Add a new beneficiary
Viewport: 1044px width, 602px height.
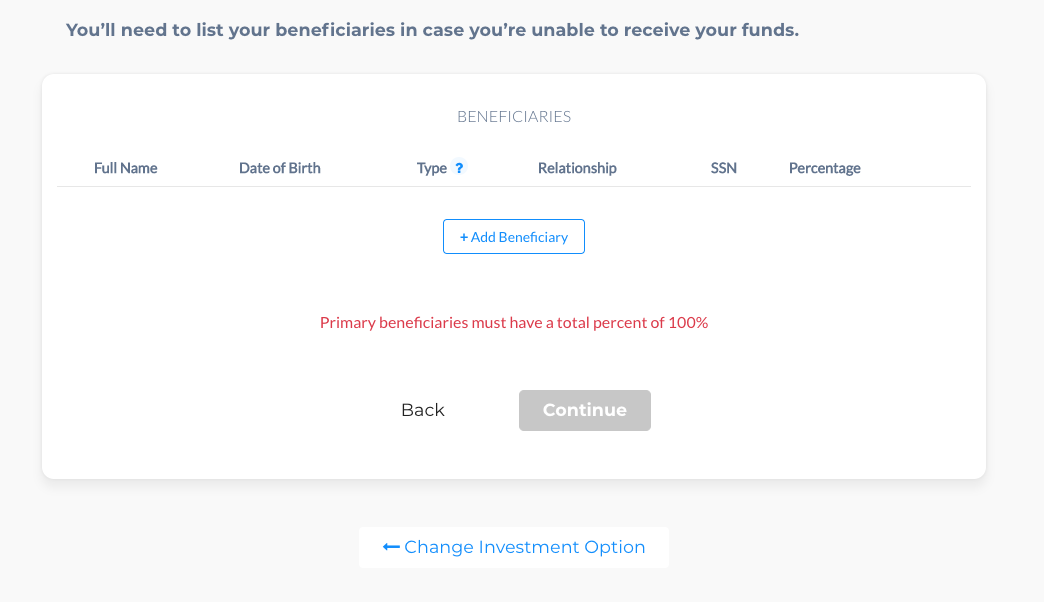click(513, 236)
